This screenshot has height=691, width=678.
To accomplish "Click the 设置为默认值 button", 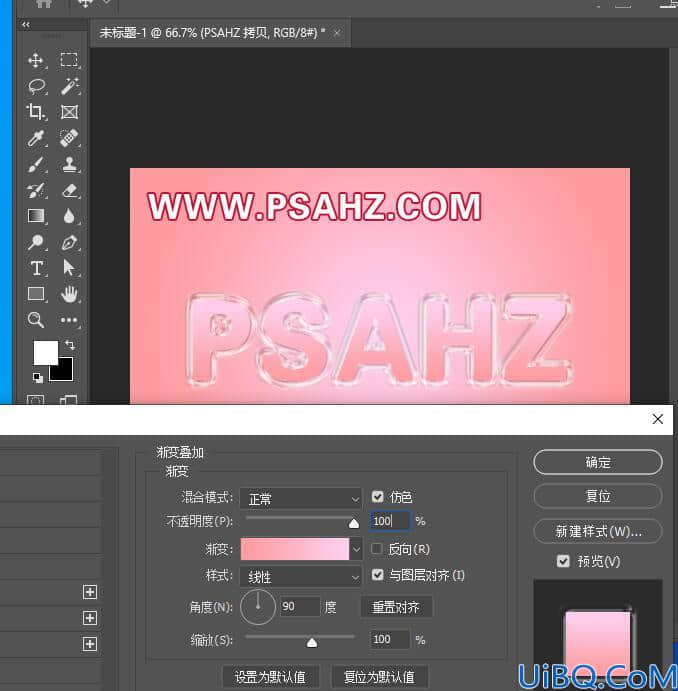I will (x=270, y=677).
